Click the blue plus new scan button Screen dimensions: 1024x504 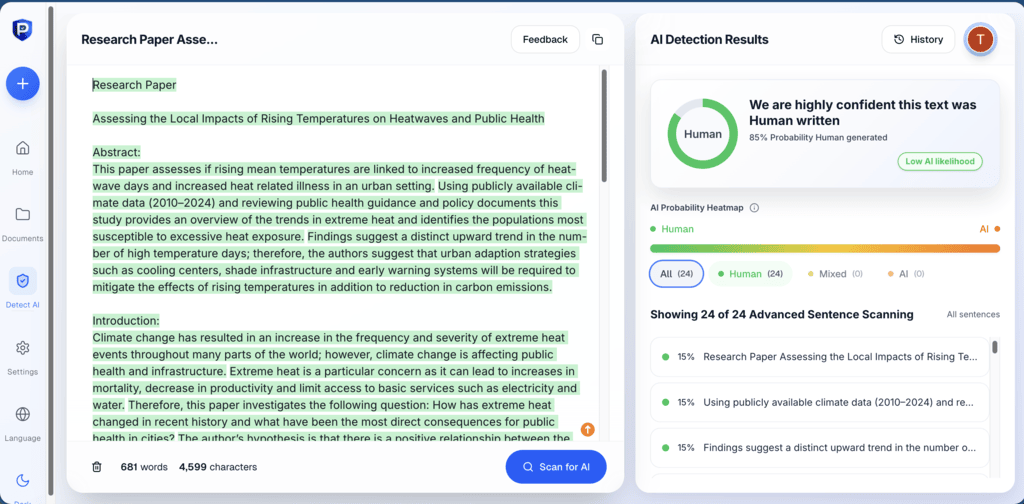click(23, 84)
